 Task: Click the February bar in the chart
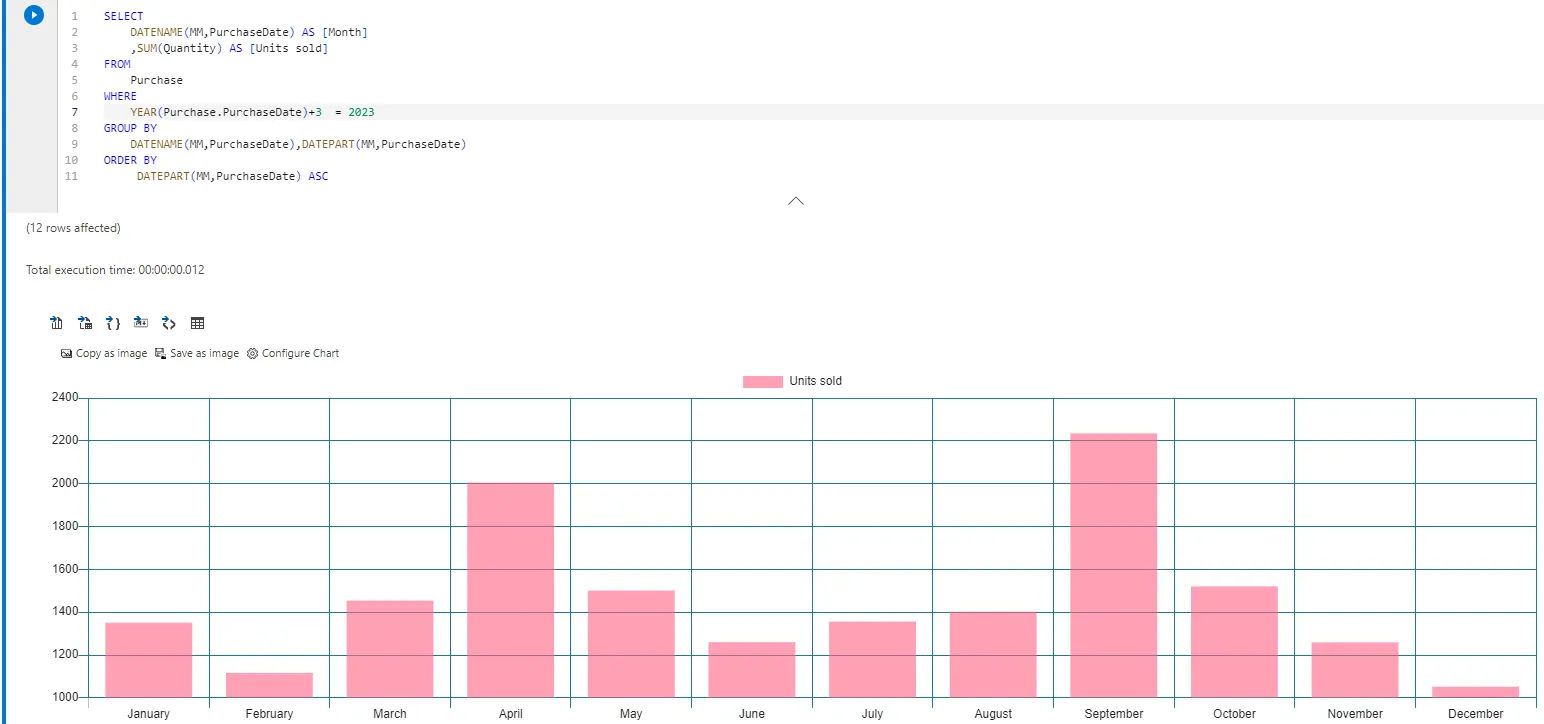coord(269,685)
